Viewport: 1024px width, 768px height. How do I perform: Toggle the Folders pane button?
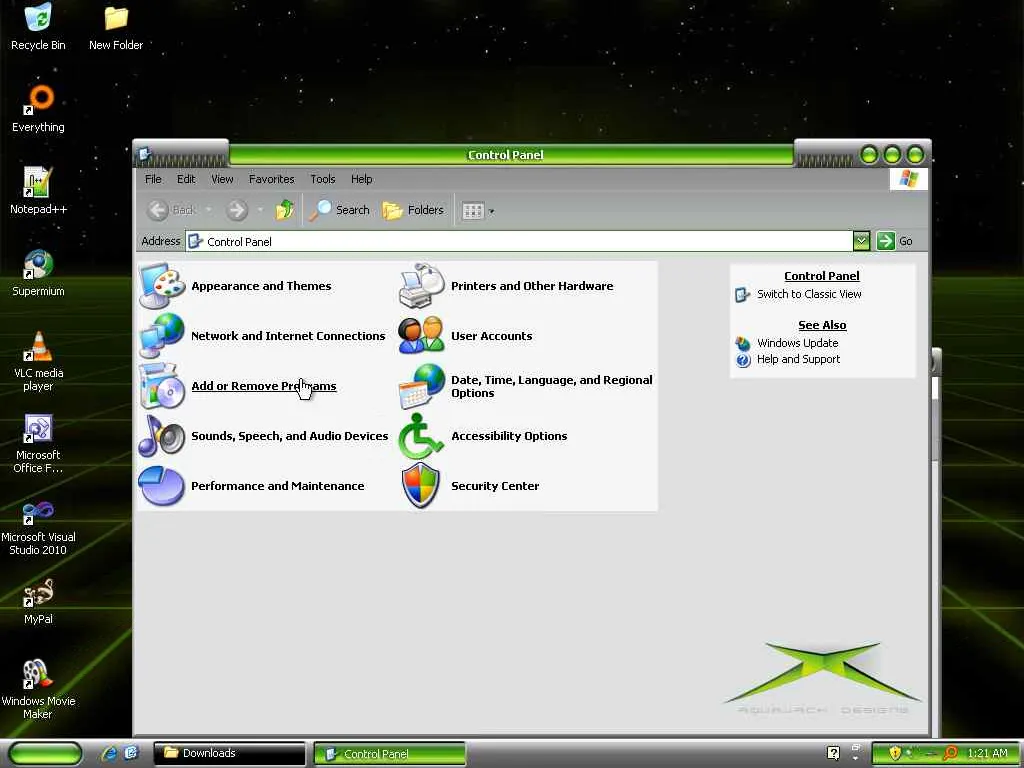413,210
